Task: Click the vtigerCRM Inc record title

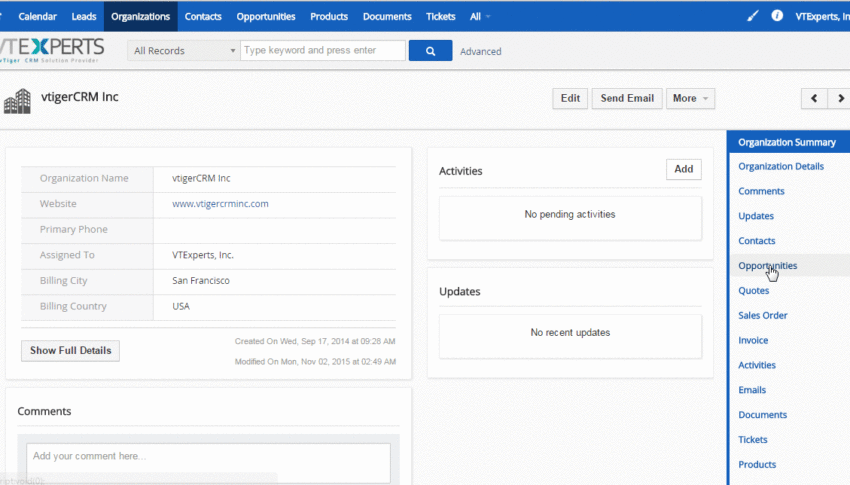Action: tap(80, 97)
